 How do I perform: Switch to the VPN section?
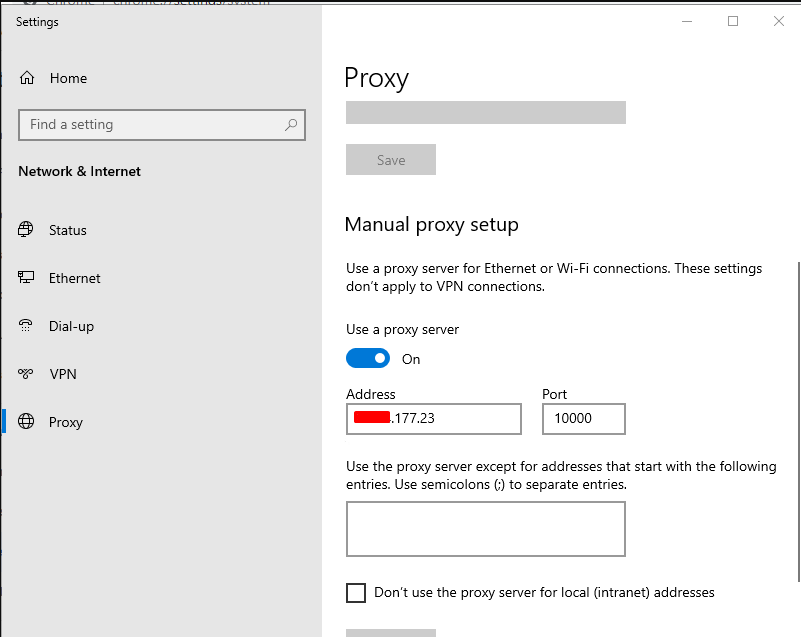63,374
